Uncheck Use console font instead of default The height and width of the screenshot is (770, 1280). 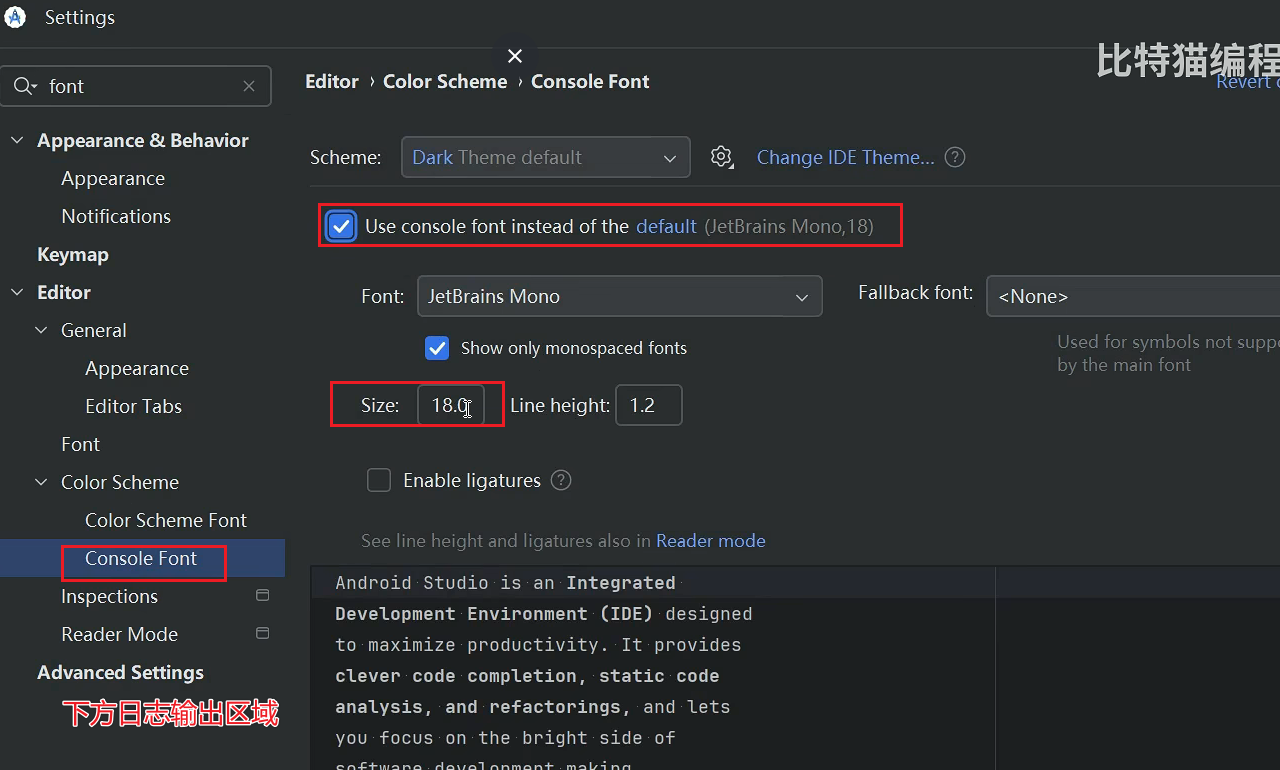pyautogui.click(x=341, y=226)
